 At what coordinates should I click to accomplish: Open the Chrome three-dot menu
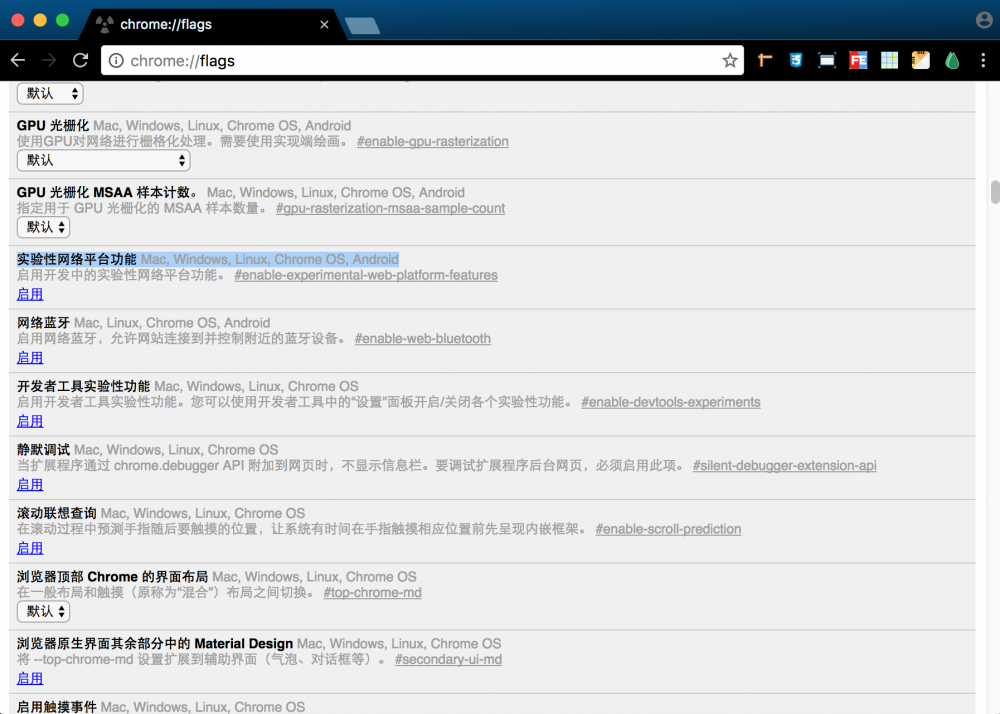tap(983, 61)
